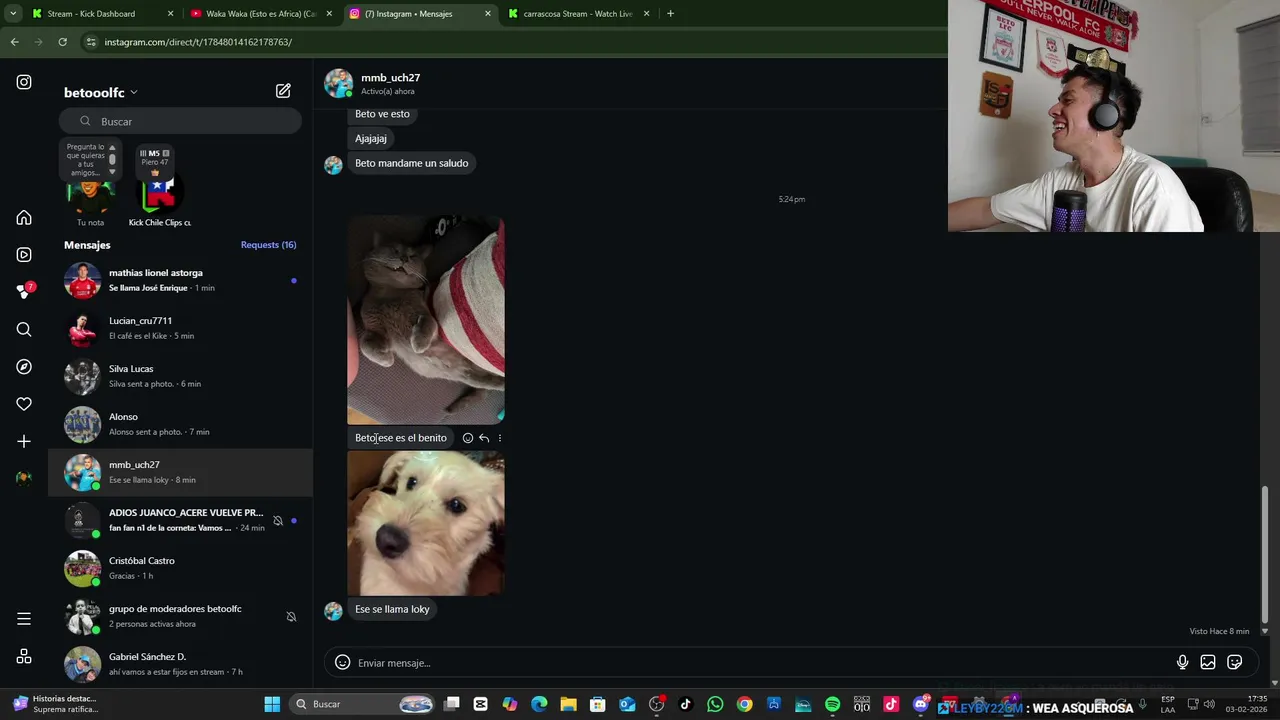Jump to latest message arrow
This screenshot has height=720, width=1280.
(1265, 631)
